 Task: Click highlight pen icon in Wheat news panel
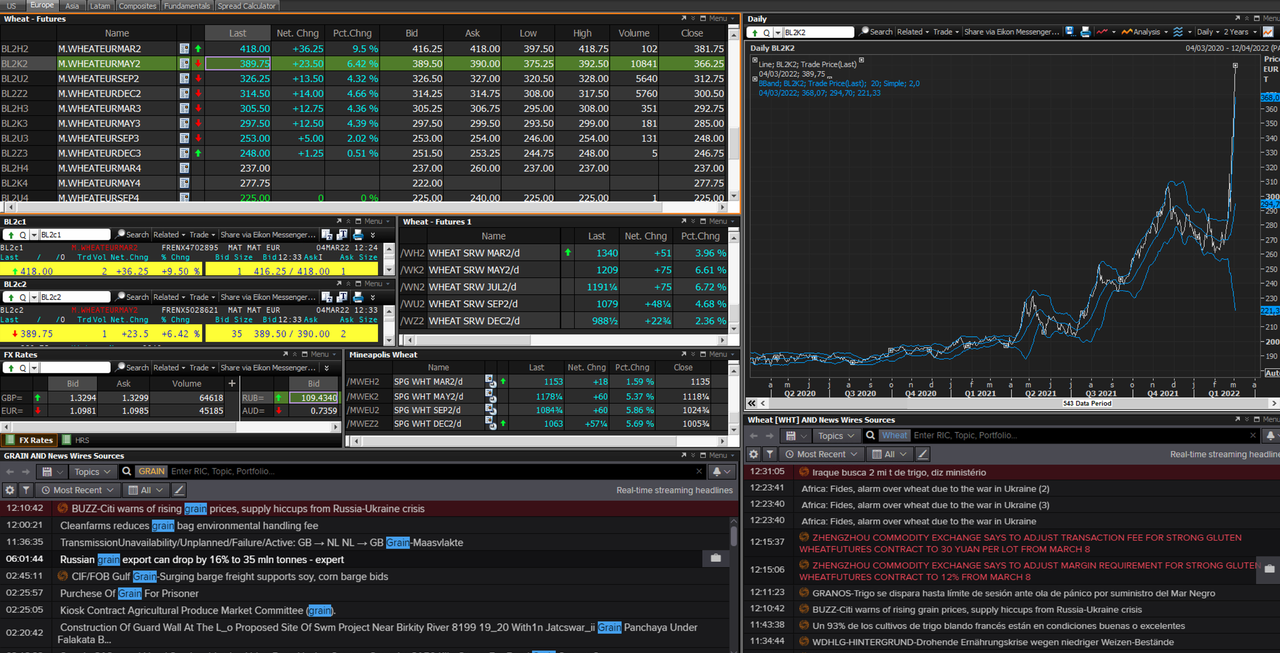922,454
